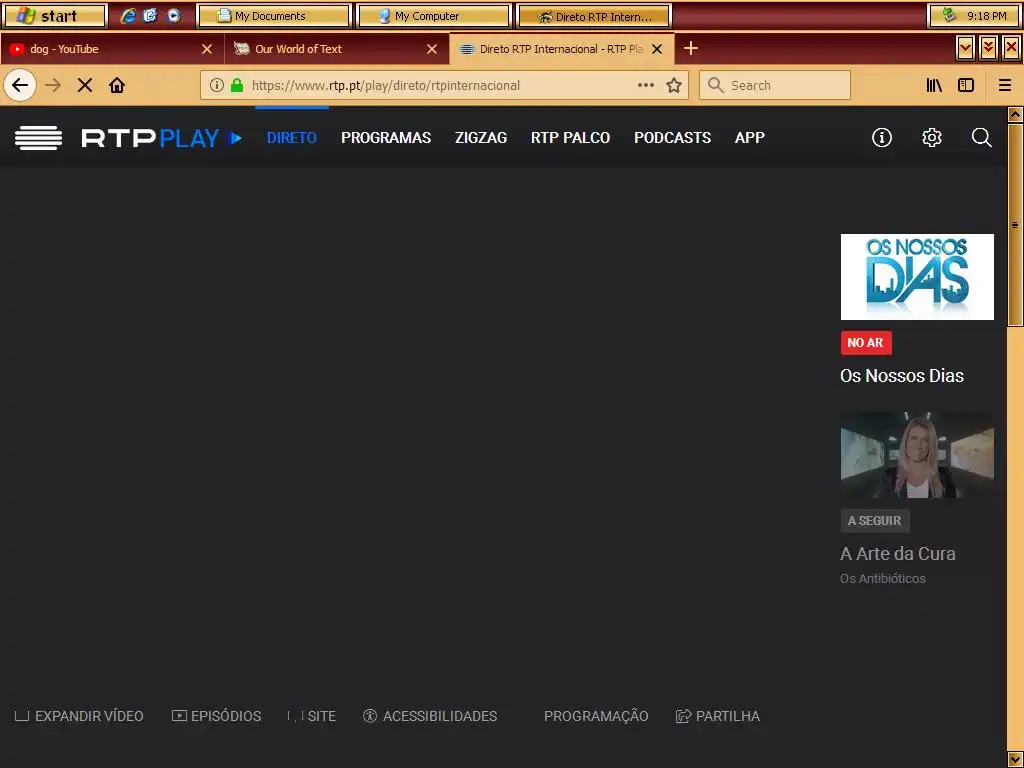This screenshot has width=1024, height=768.
Task: Click the Windows Media Player quick launch icon
Action: pos(174,16)
